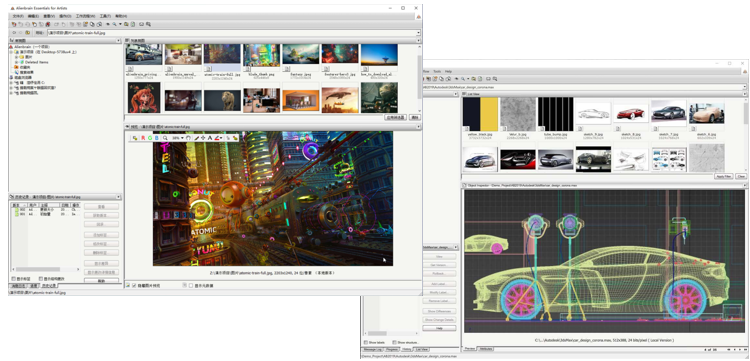This screenshot has width=750, height=361.
Task: Click the forward arrow in front window address bar
Action: coord(21,33)
